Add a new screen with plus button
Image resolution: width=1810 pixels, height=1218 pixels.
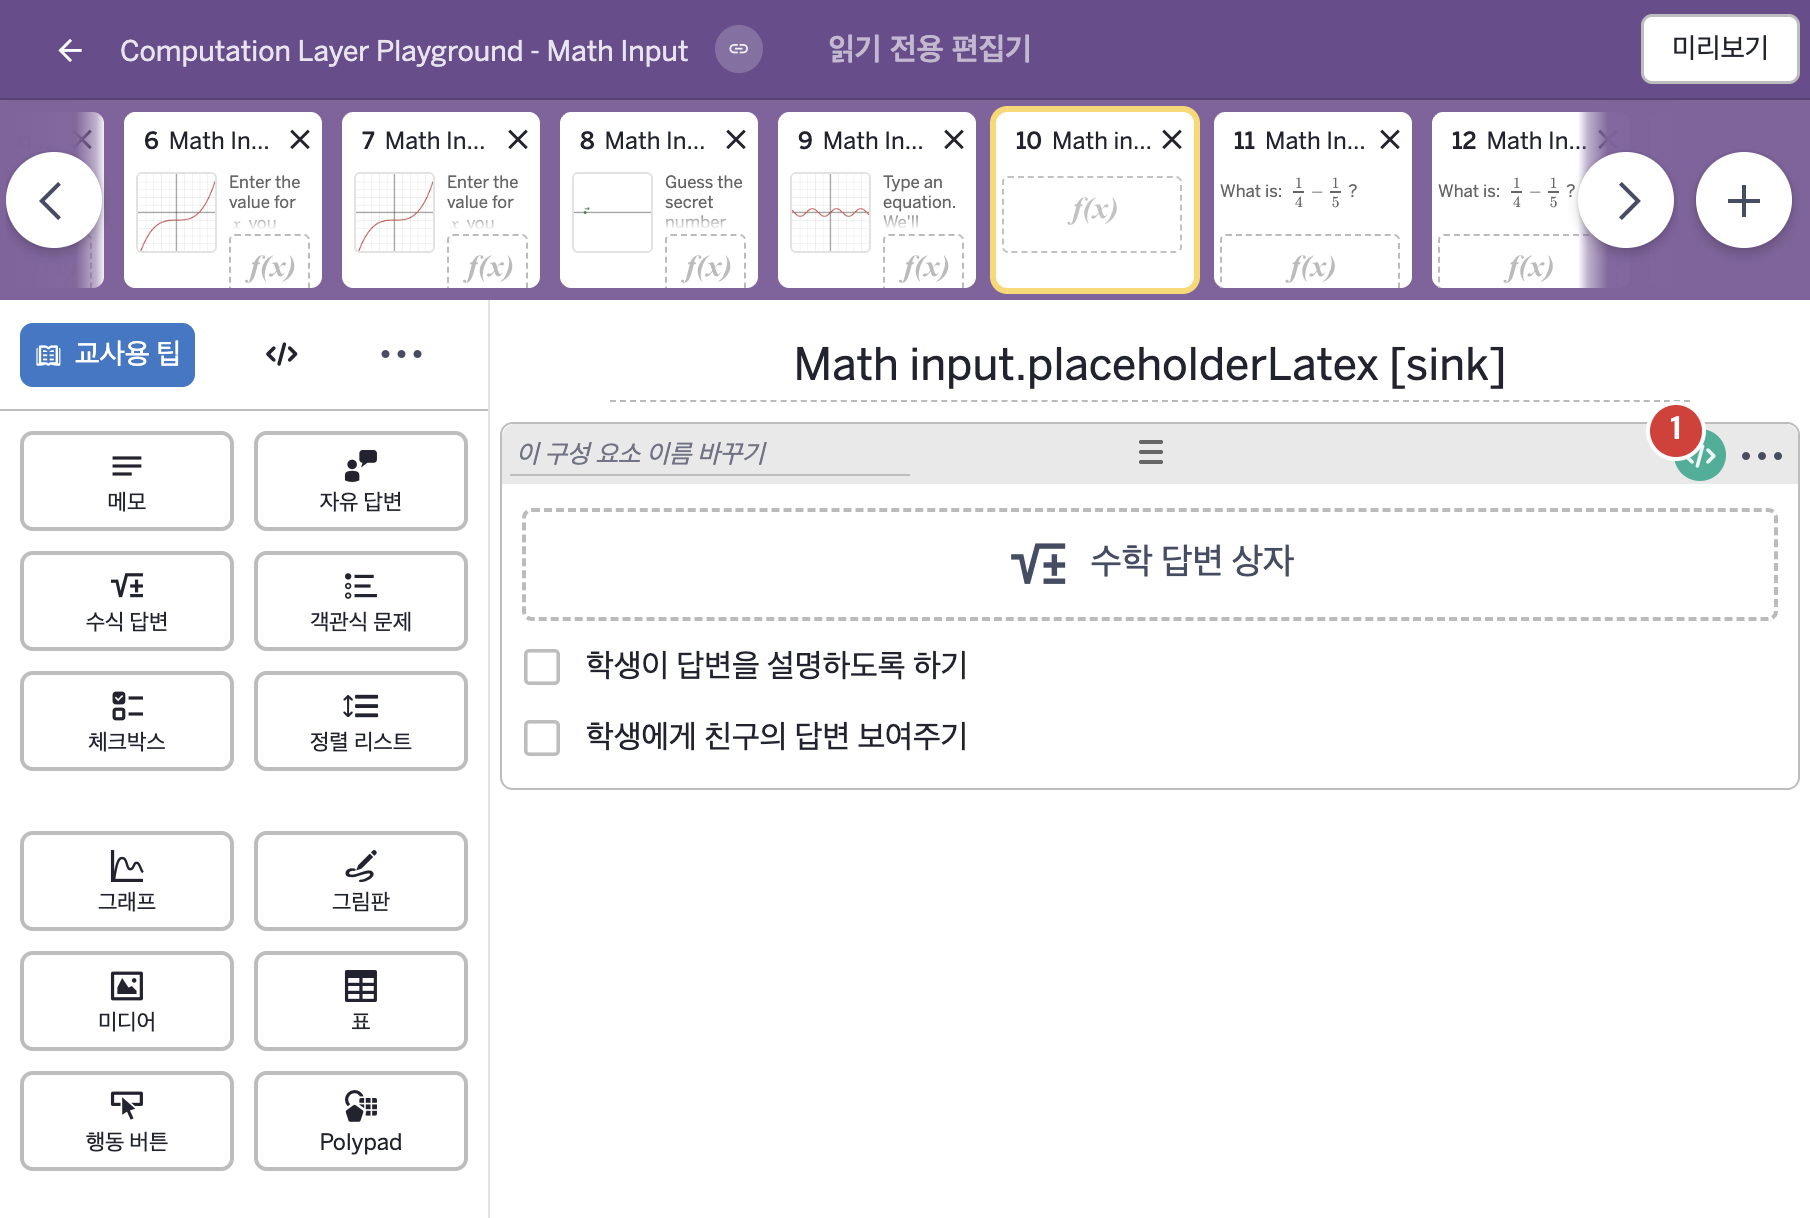[x=1743, y=200]
